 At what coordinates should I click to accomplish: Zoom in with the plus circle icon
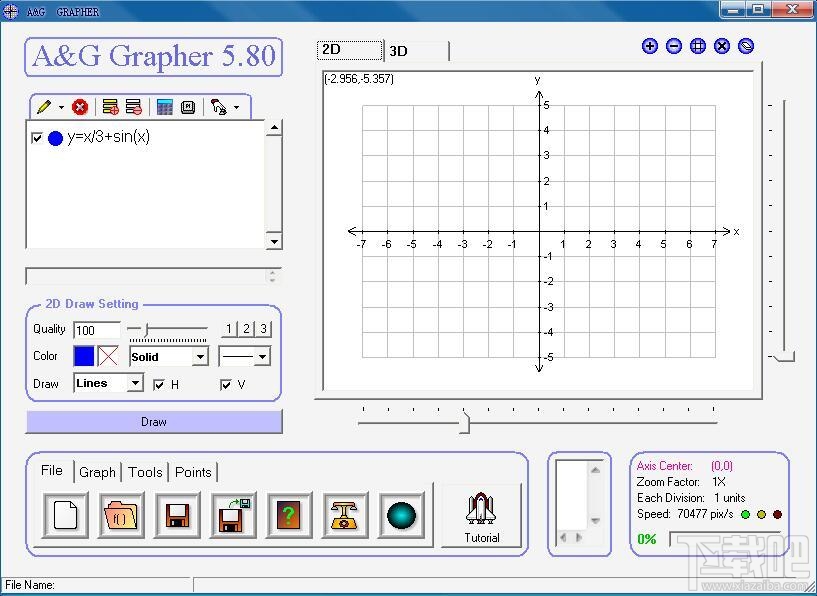tap(649, 46)
